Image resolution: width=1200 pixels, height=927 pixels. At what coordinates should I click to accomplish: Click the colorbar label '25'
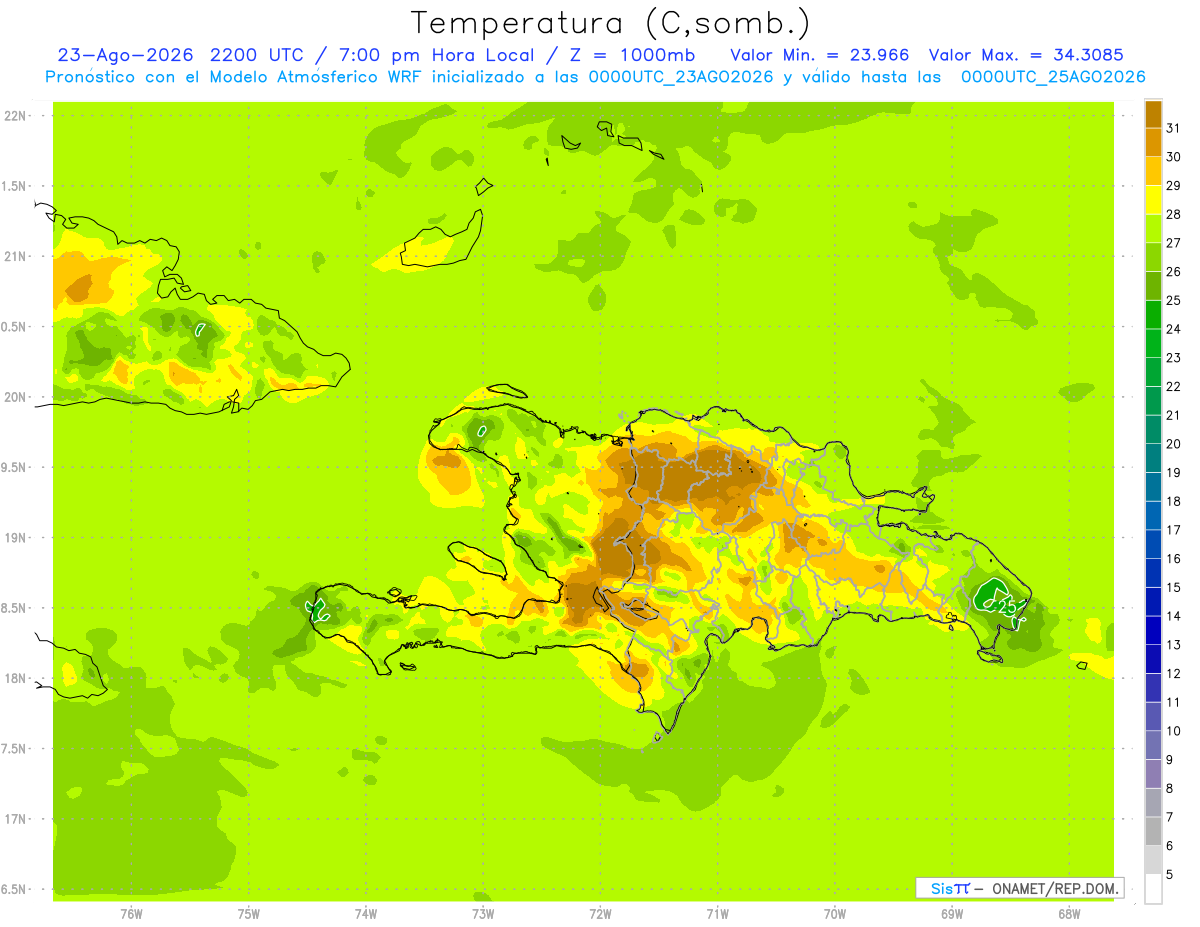point(1173,300)
